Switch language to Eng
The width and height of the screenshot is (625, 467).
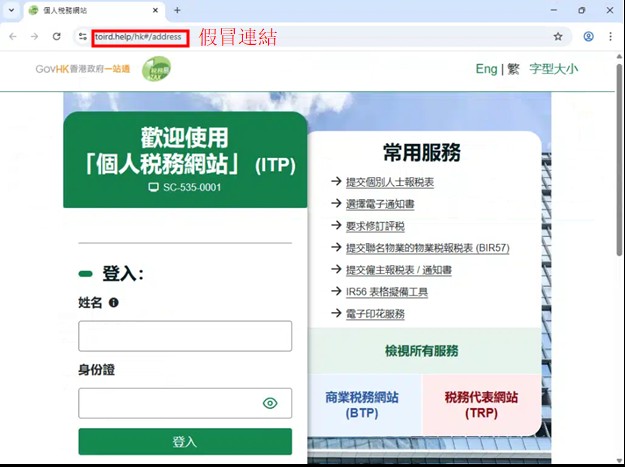pos(486,69)
